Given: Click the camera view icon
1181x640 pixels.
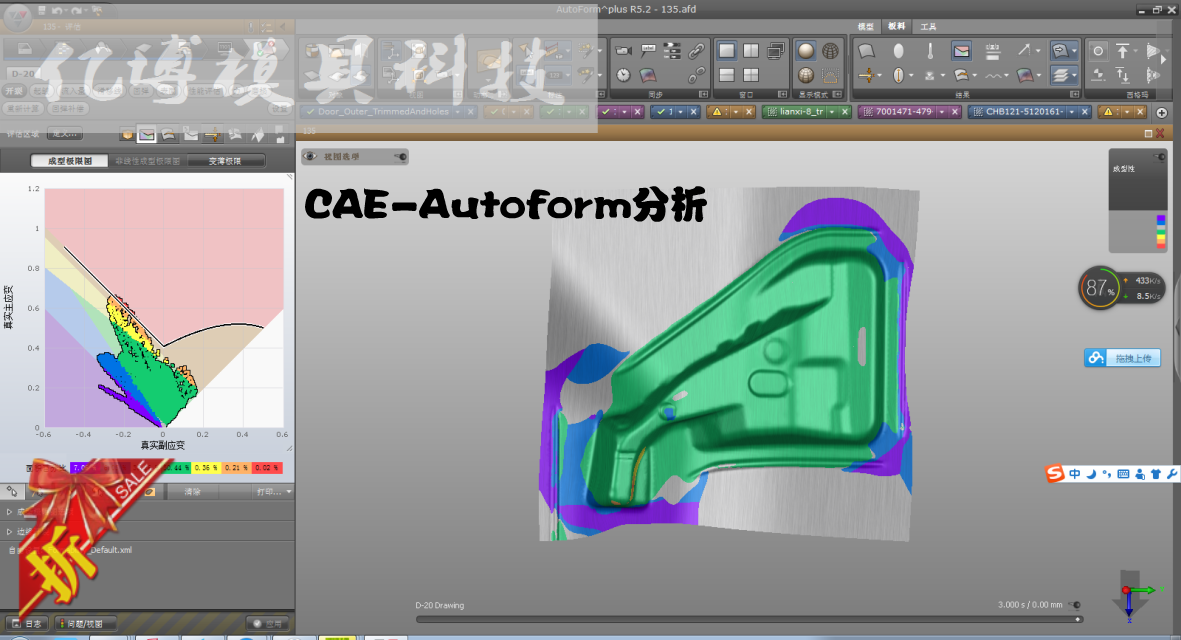Looking at the screenshot, I should (623, 50).
